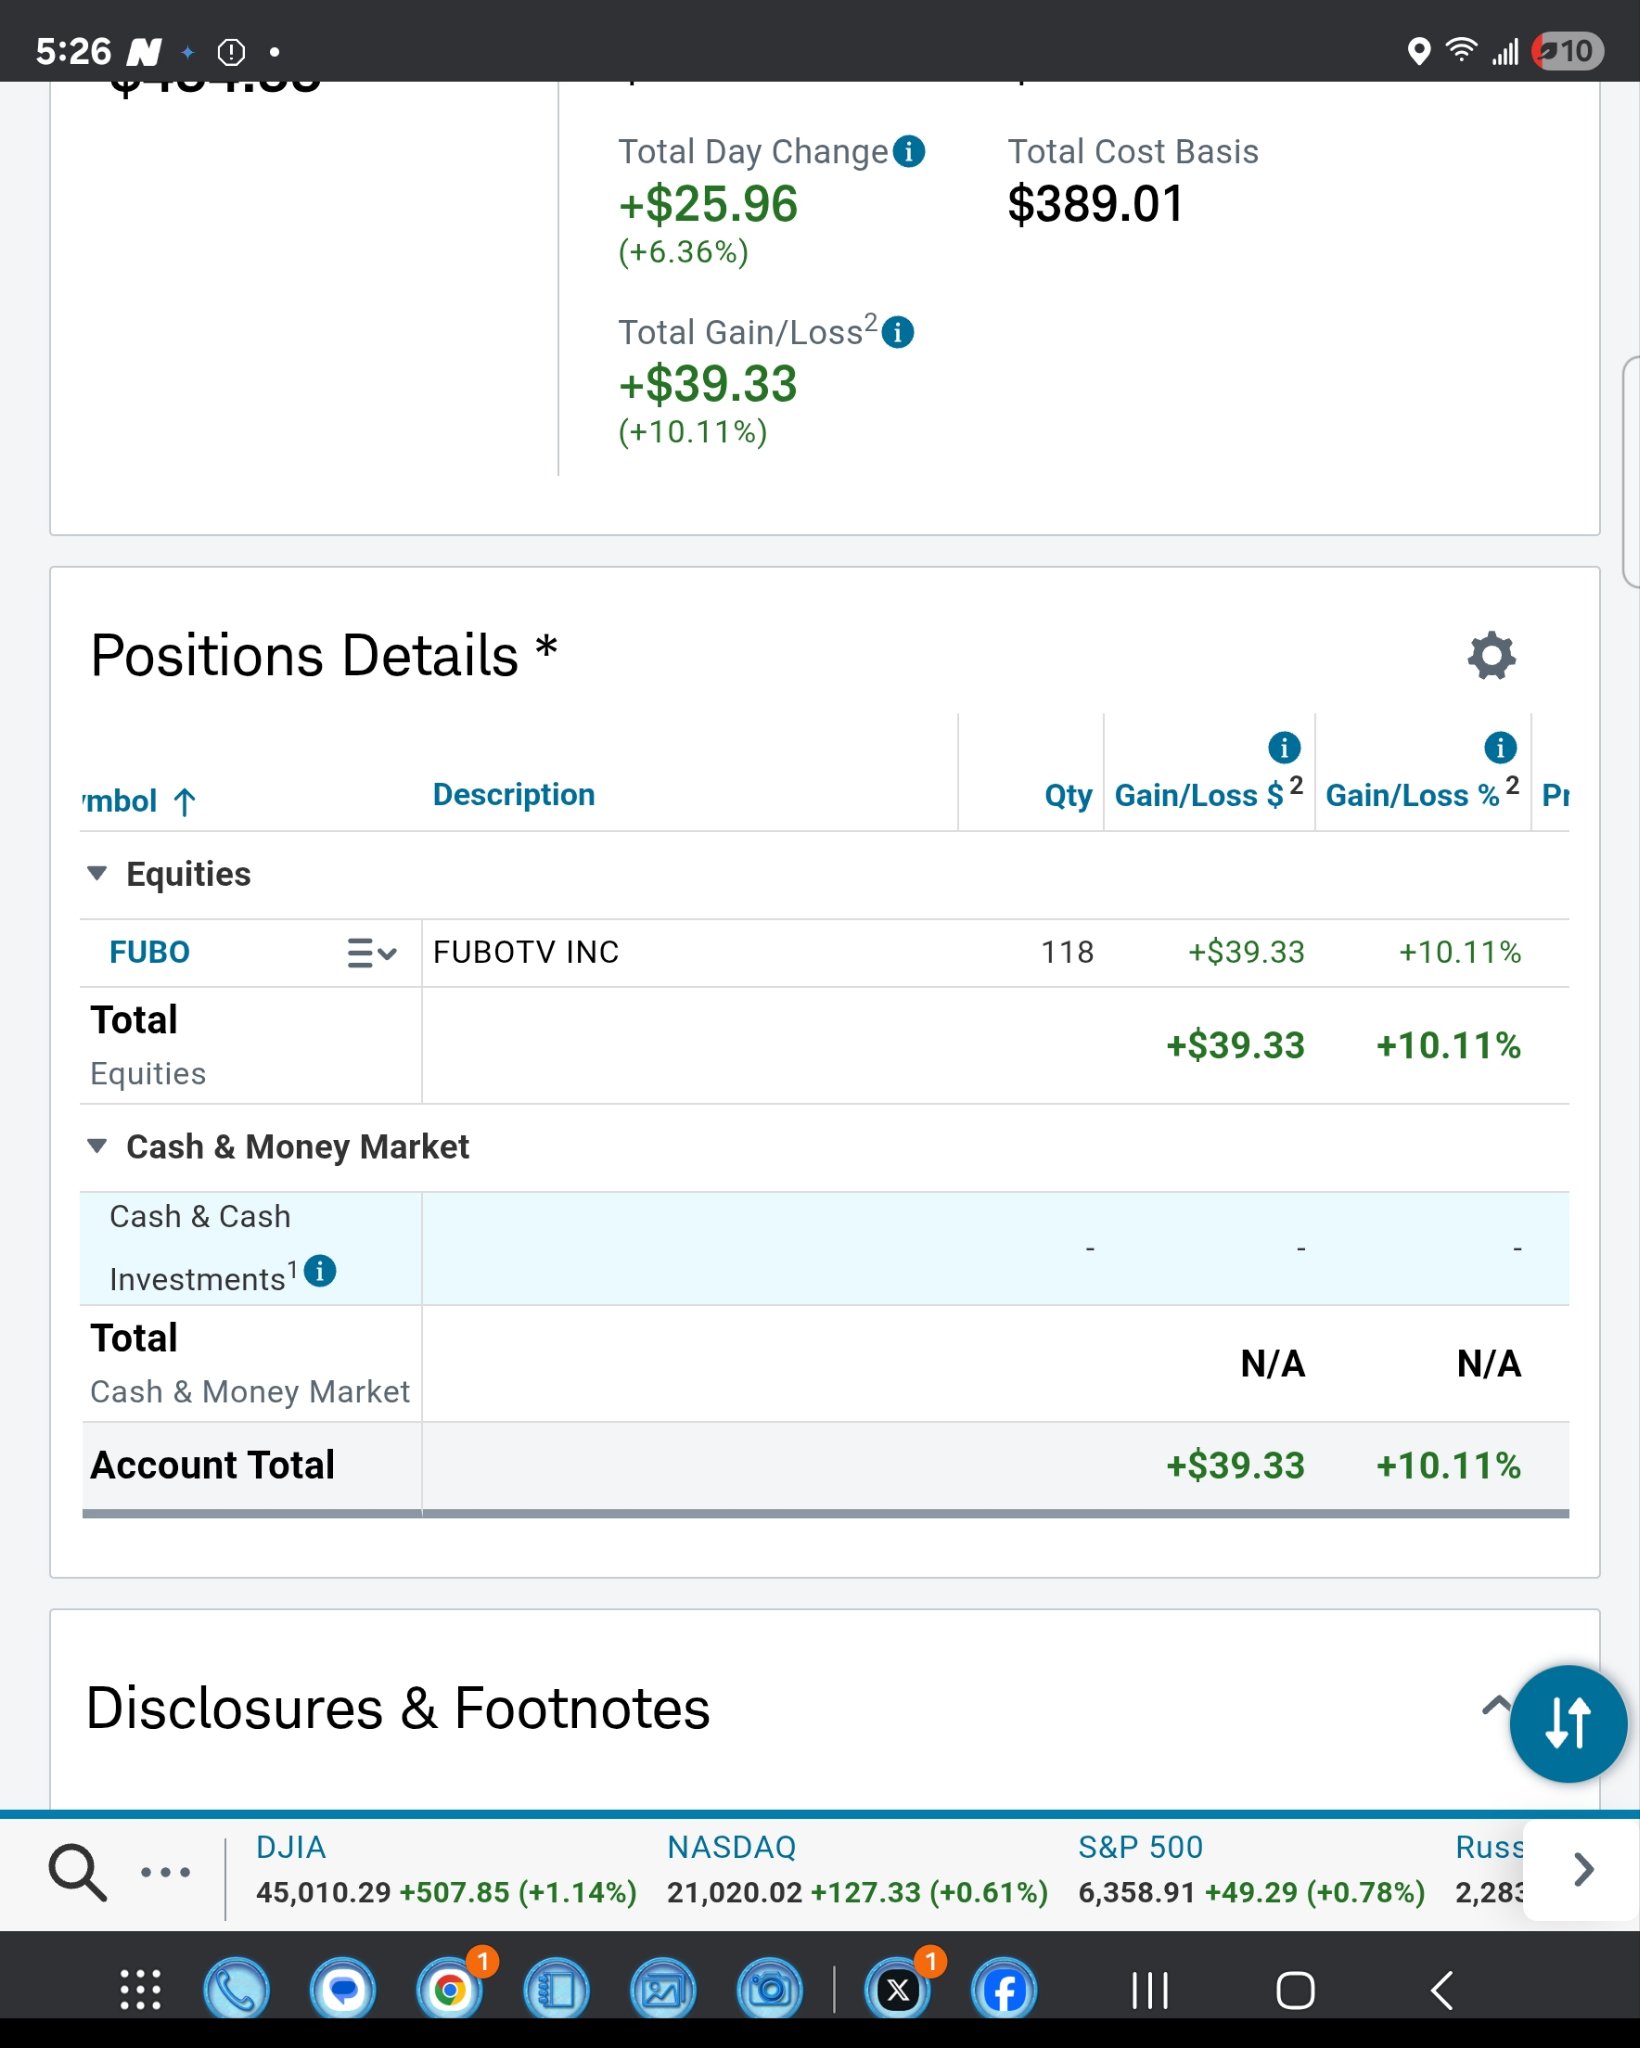This screenshot has height=2048, width=1640.
Task: Launch Notes app from taskbar
Action: click(x=557, y=1990)
